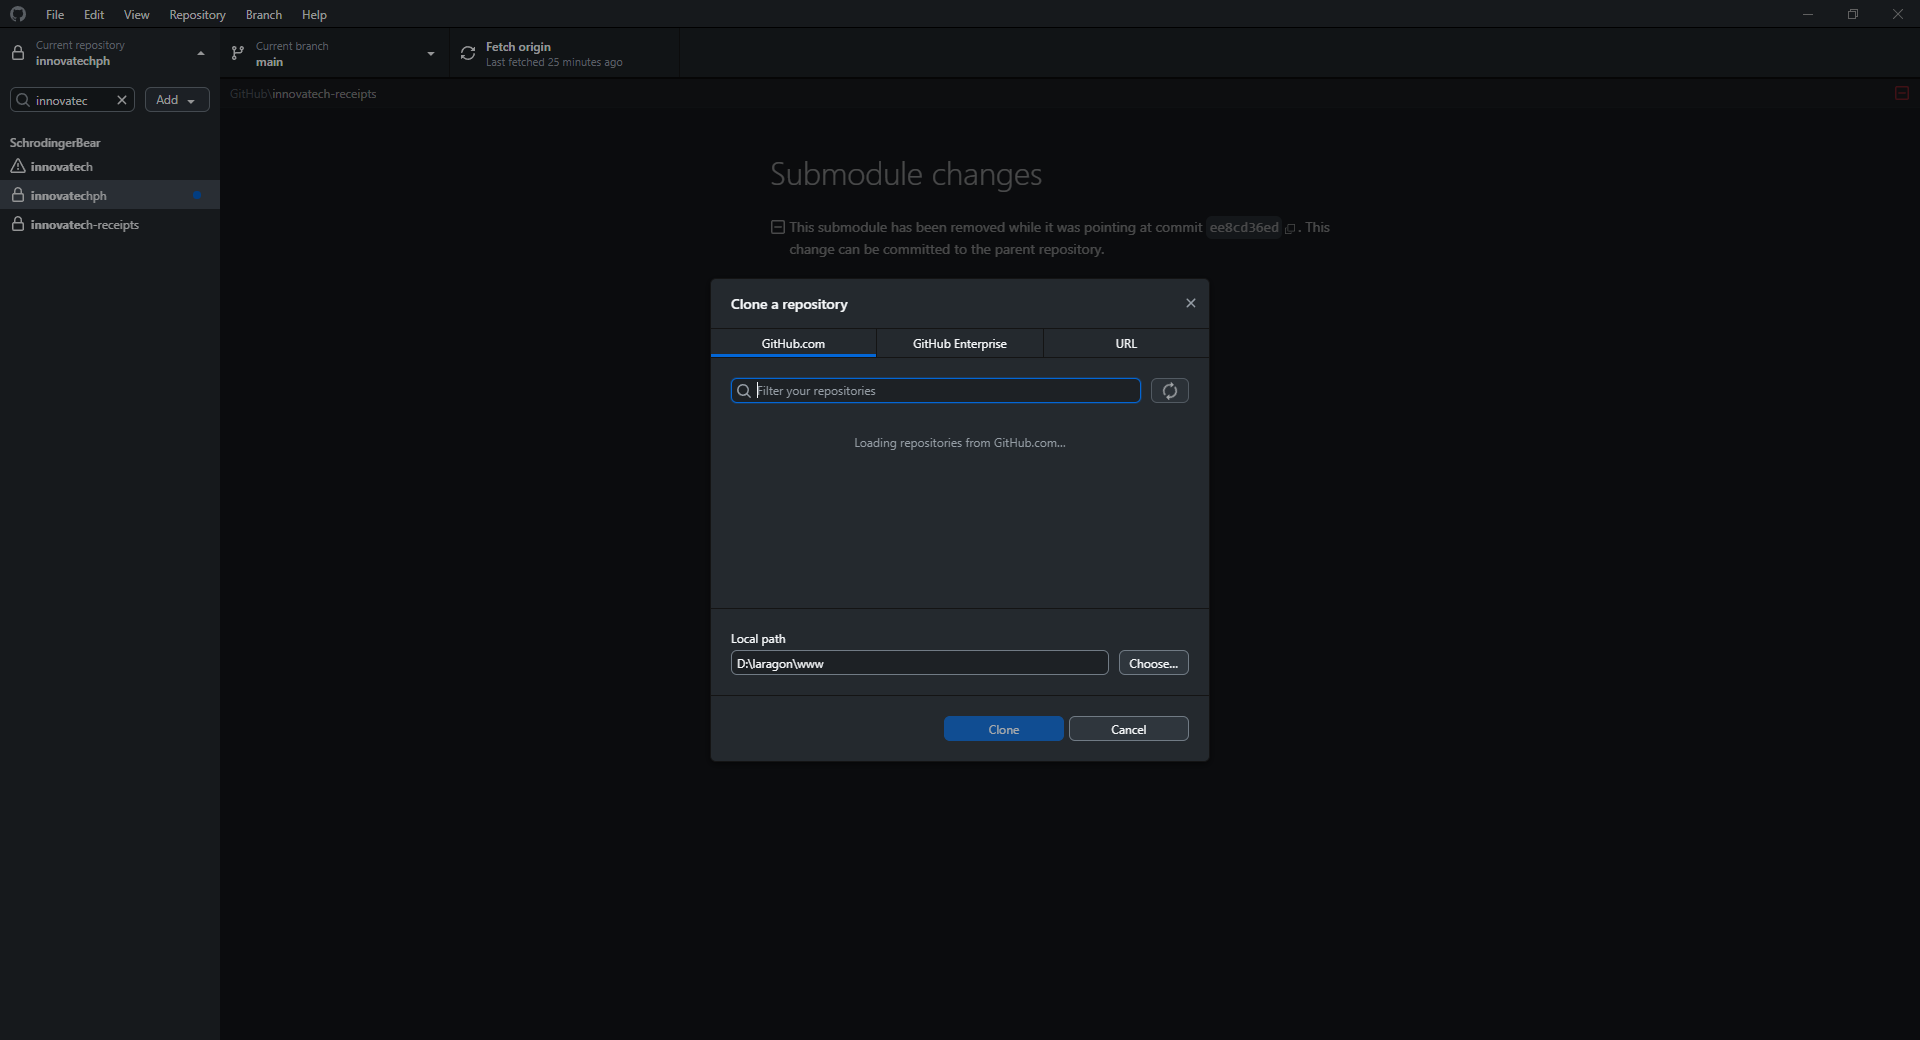1920x1040 pixels.
Task: Refresh the list of GitHub repositories
Action: pos(1170,390)
